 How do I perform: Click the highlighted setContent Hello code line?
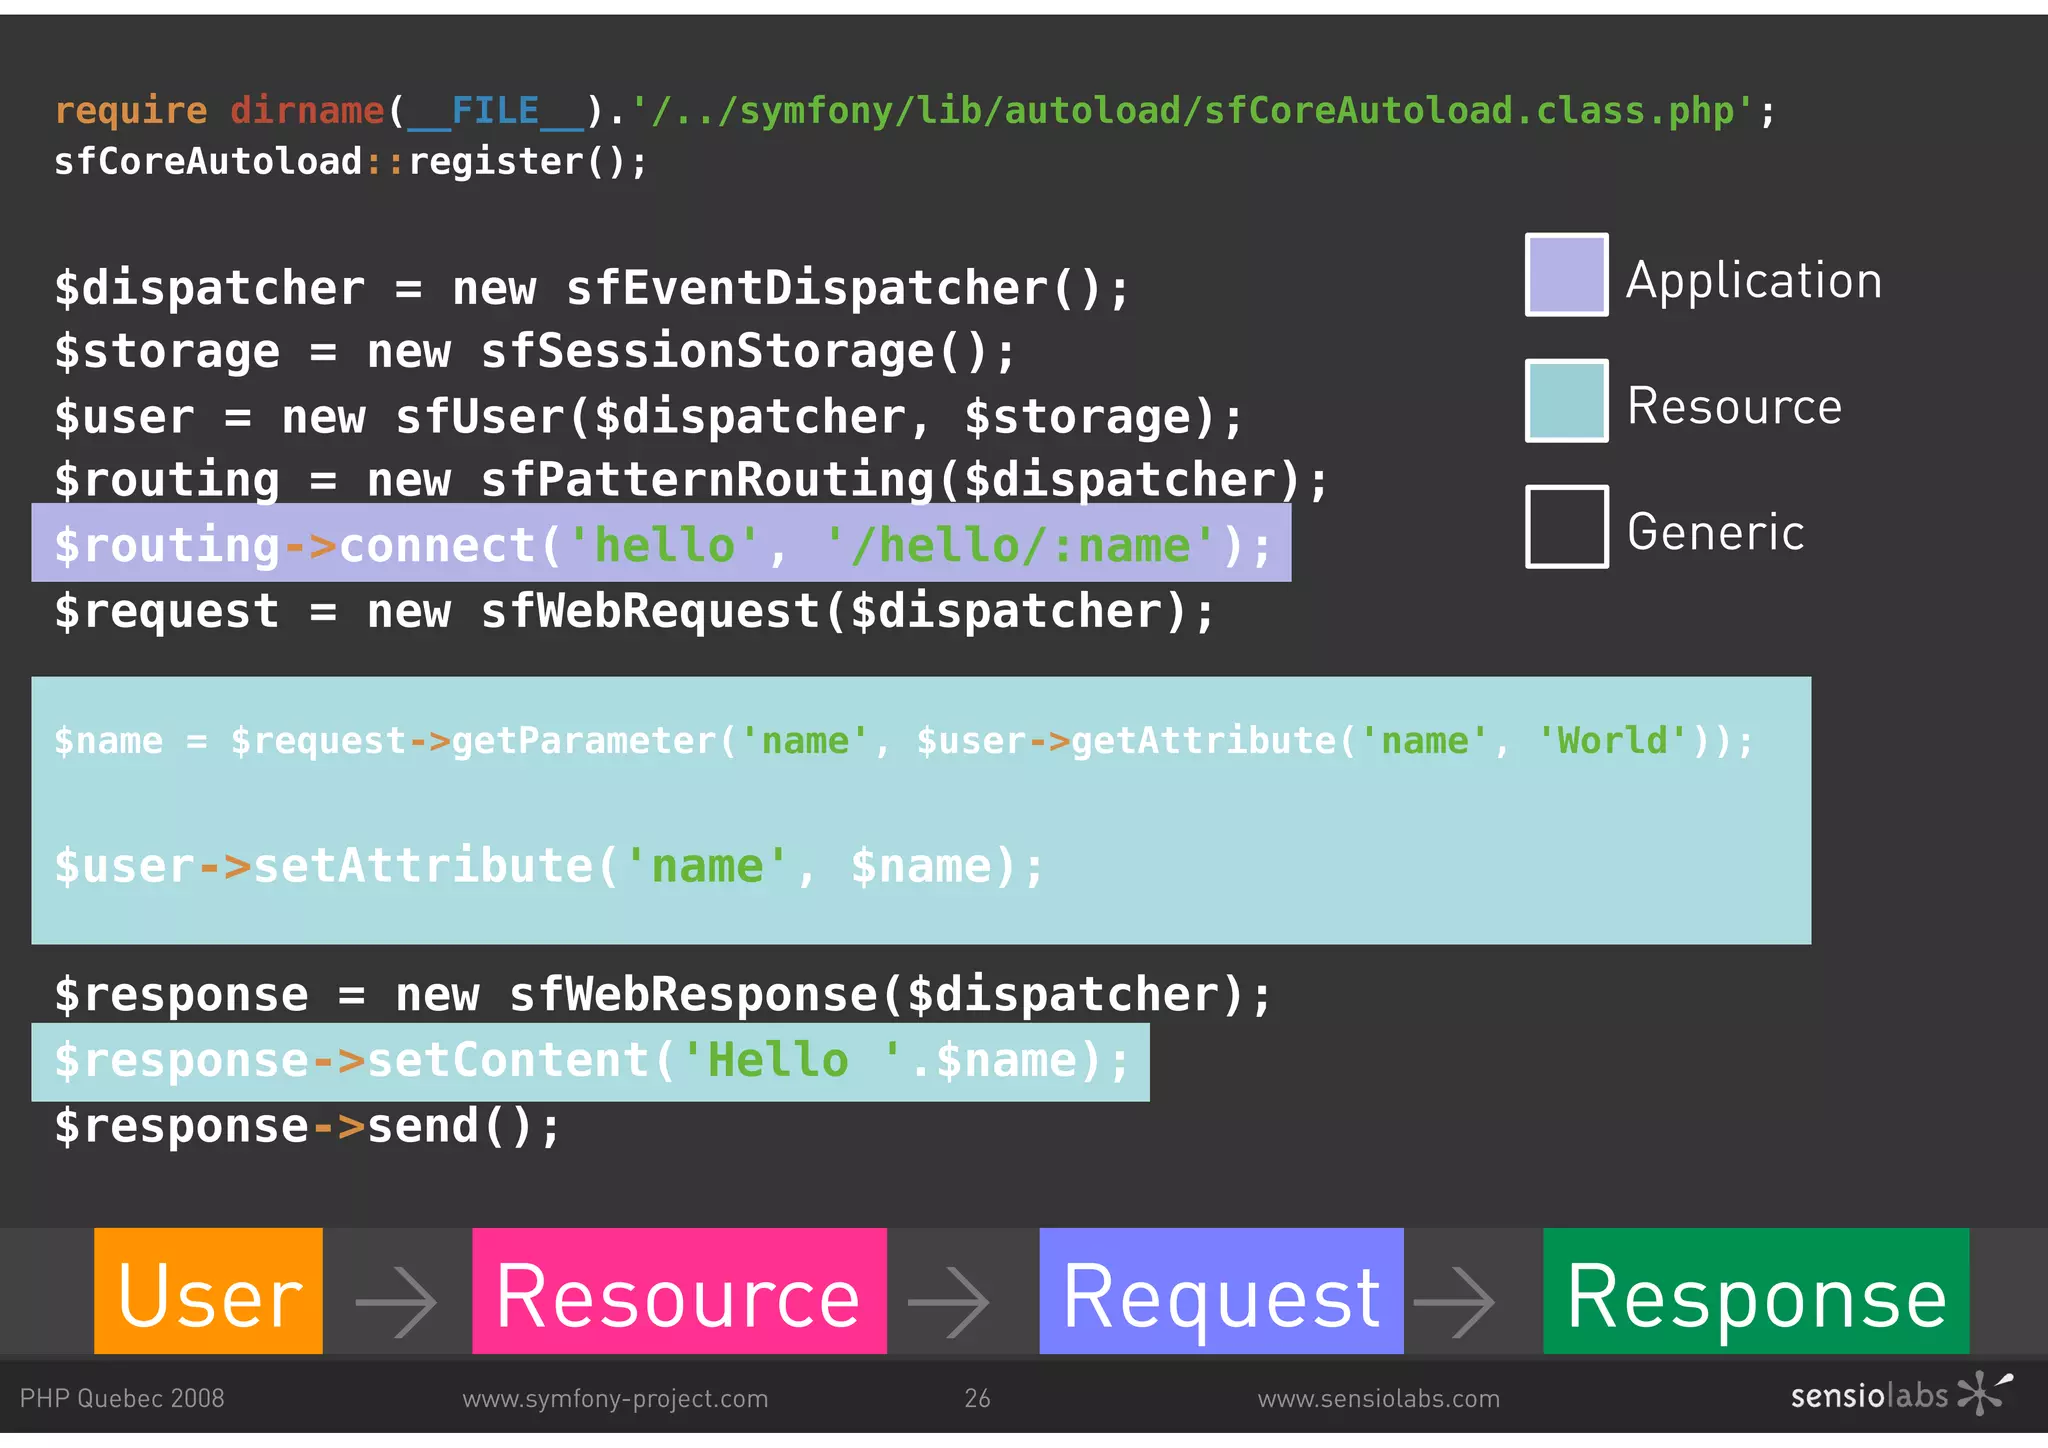click(590, 1061)
